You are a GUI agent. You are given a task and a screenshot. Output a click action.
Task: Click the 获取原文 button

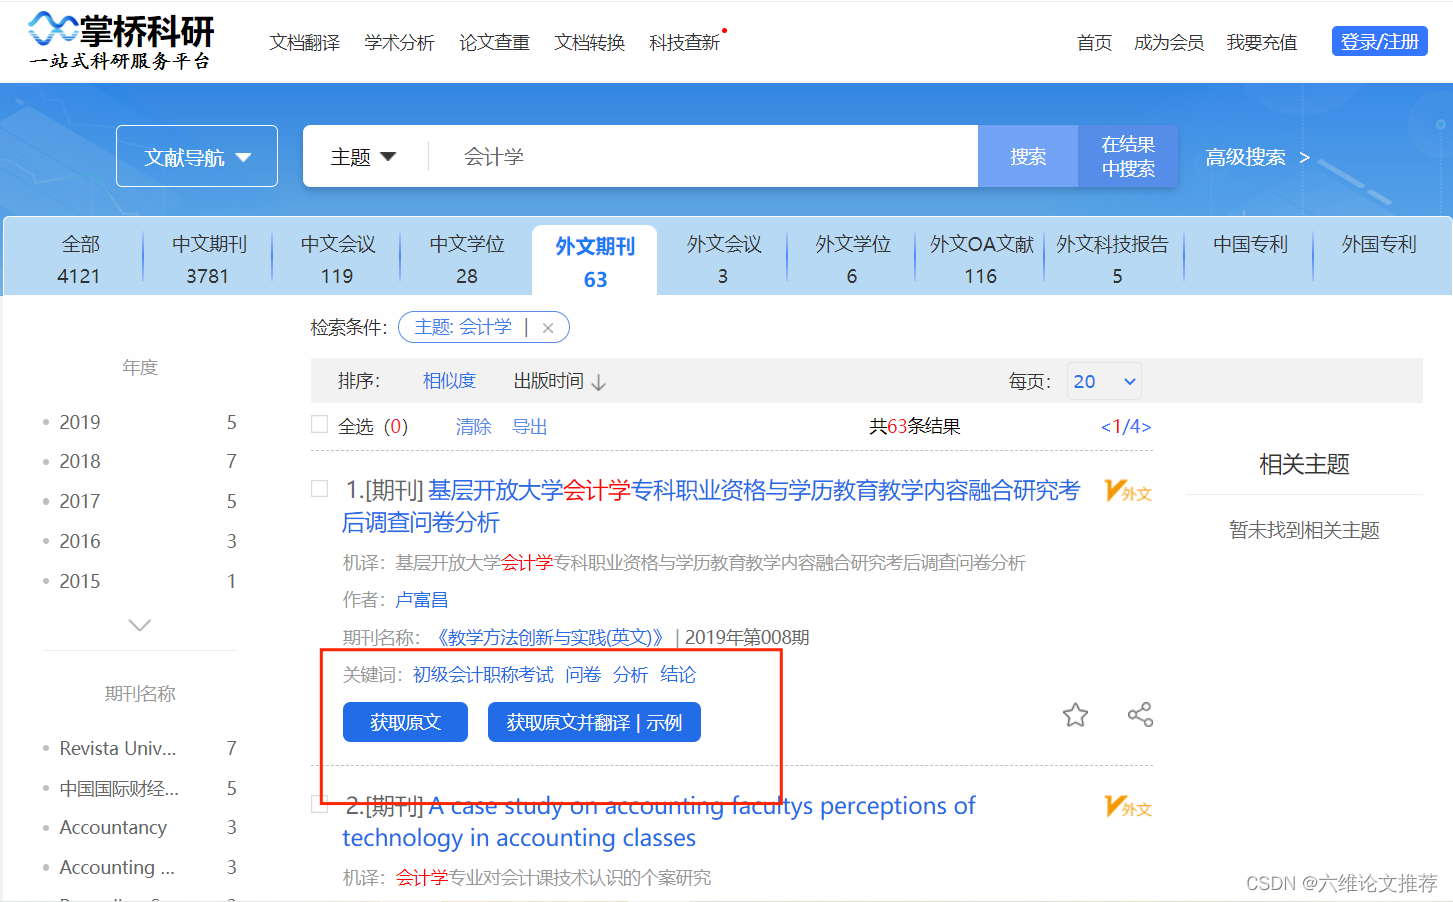pyautogui.click(x=405, y=721)
